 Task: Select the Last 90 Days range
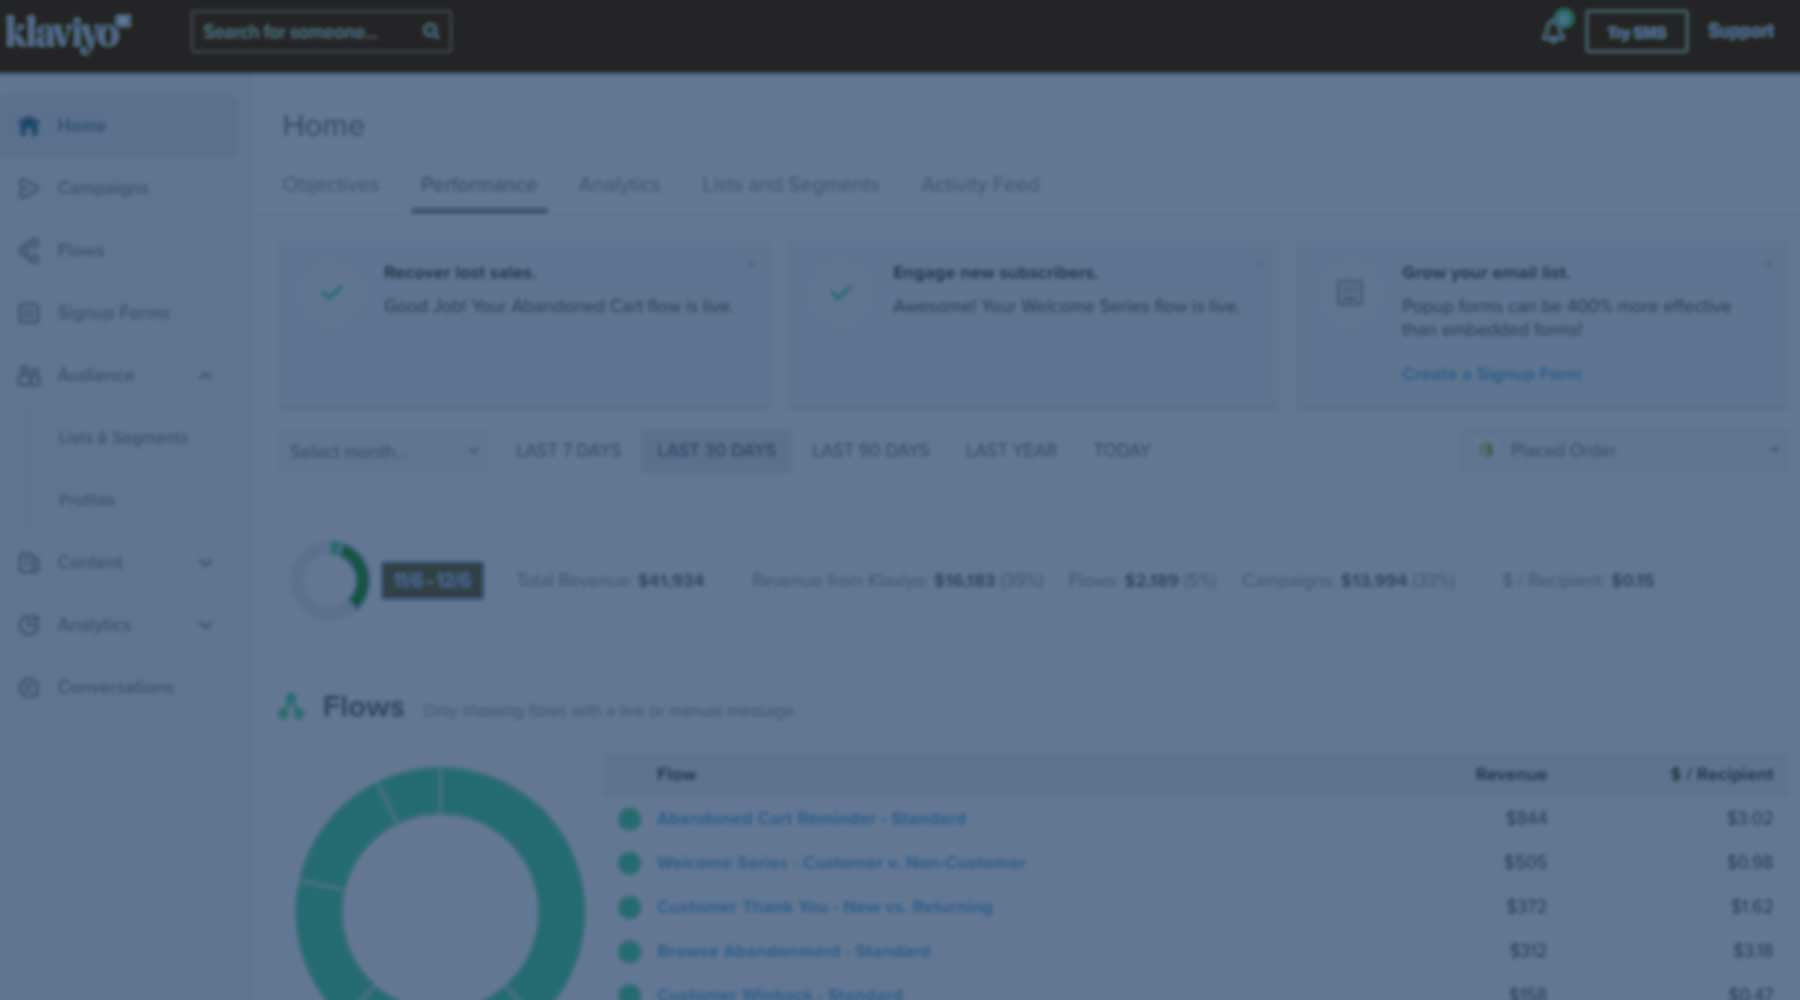tap(870, 451)
